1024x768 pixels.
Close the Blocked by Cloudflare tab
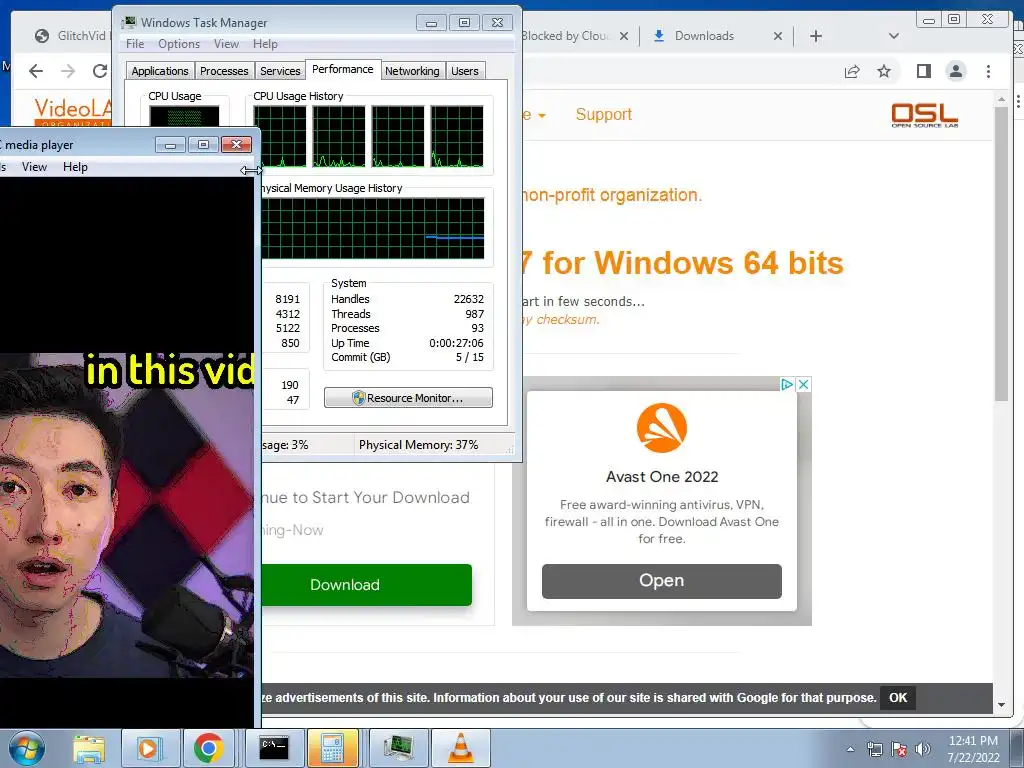[624, 36]
